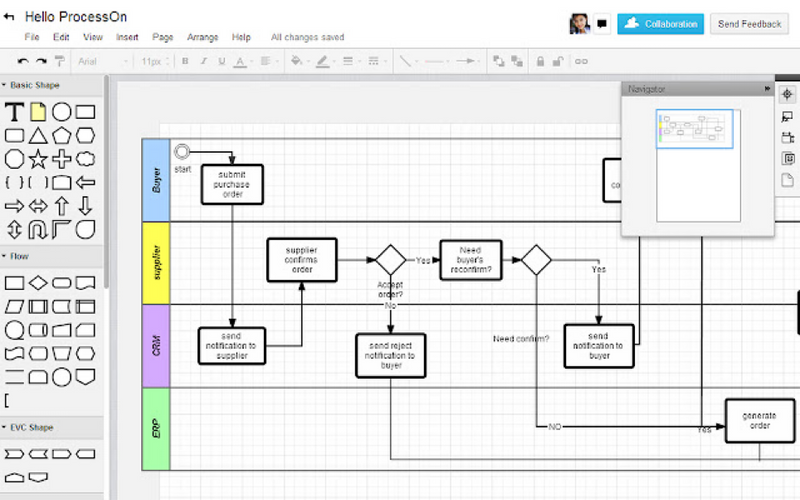Open the fill color bucket picker

[x=296, y=61]
